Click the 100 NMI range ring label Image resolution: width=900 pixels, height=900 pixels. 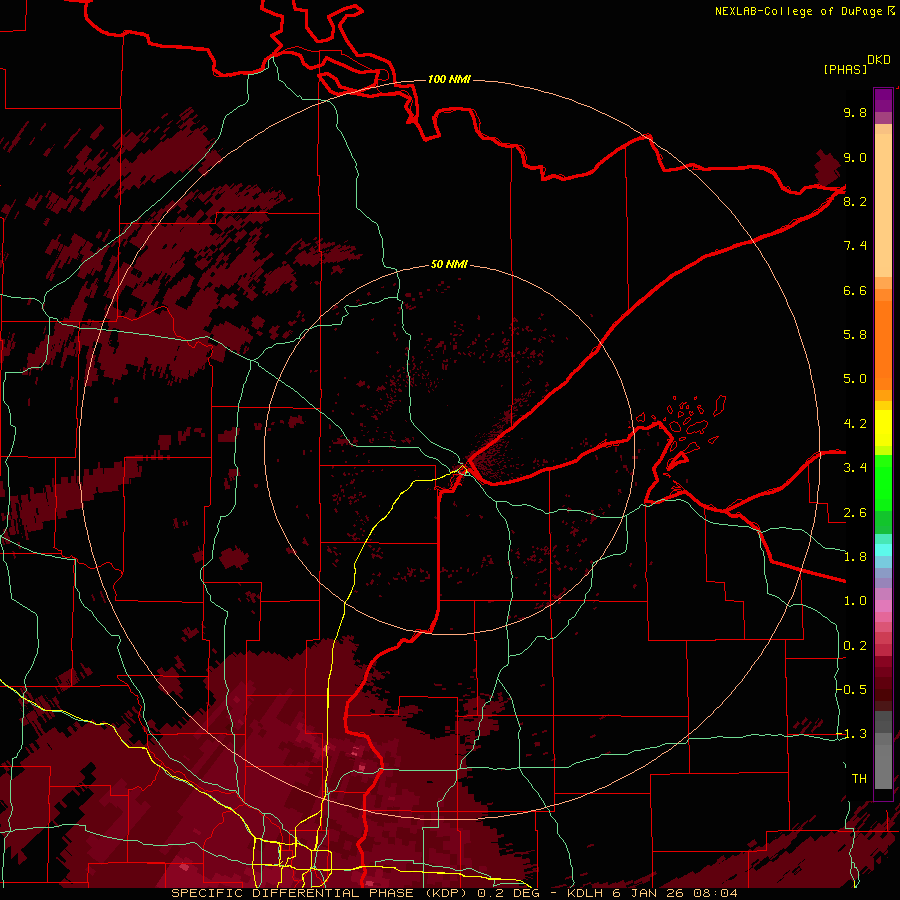449,79
